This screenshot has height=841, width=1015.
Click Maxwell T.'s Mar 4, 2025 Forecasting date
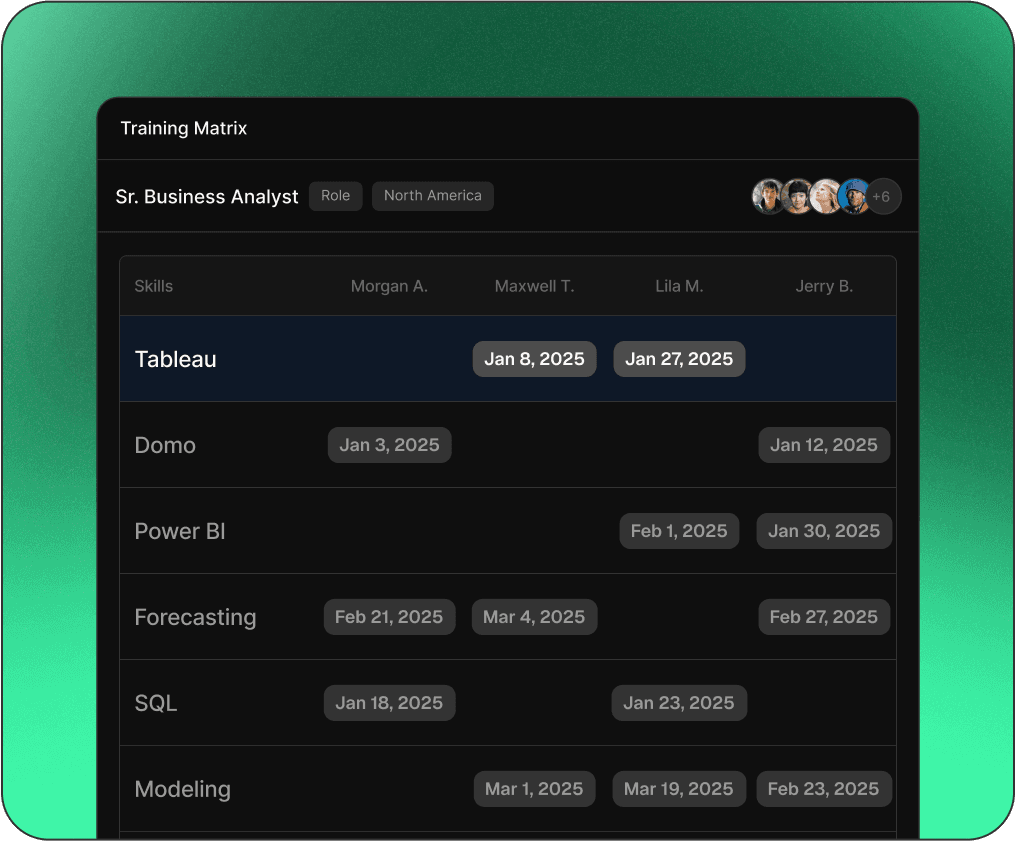pyautogui.click(x=534, y=617)
